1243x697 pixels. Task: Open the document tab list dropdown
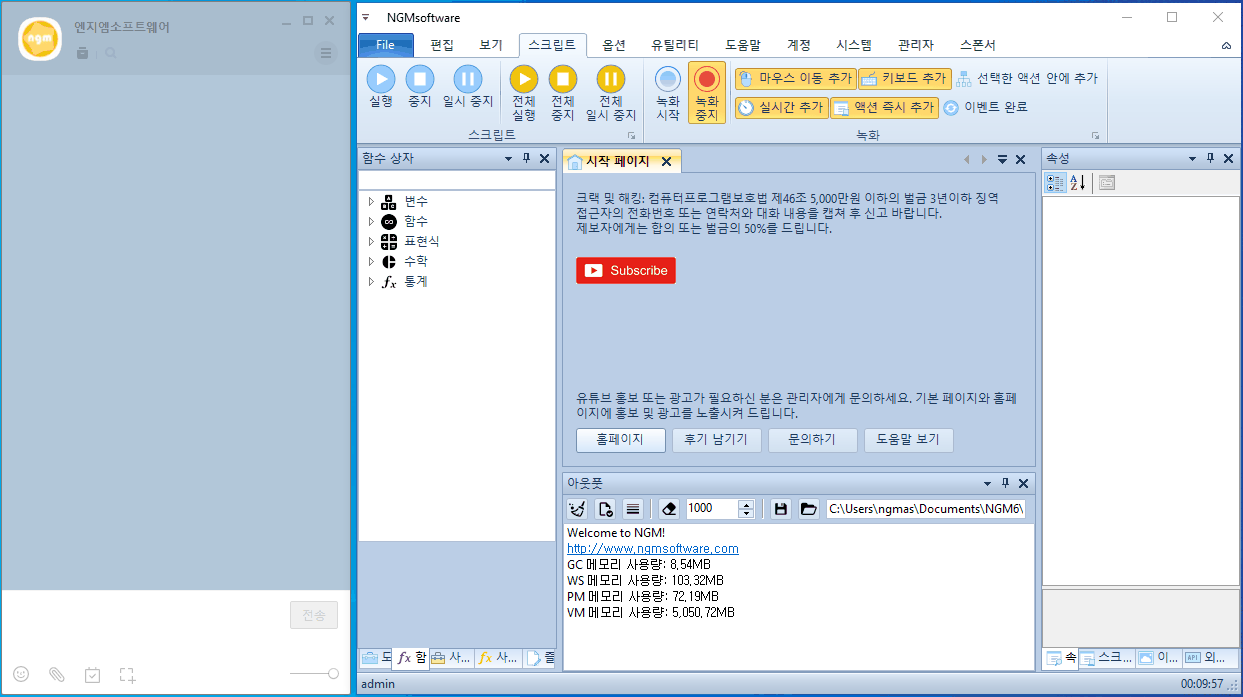(1002, 160)
